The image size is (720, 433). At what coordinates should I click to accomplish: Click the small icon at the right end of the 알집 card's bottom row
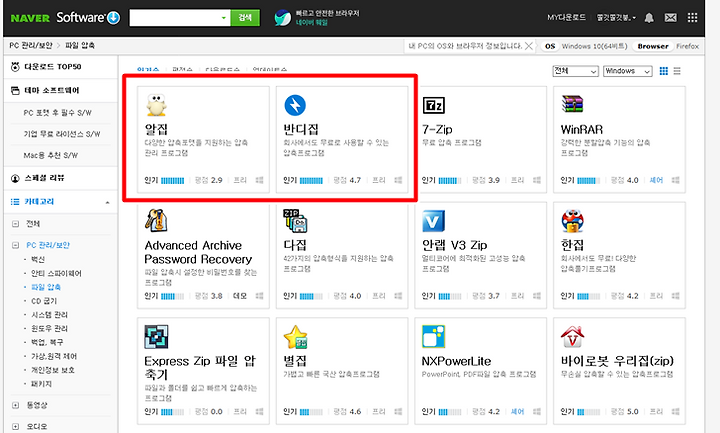tap(259, 180)
